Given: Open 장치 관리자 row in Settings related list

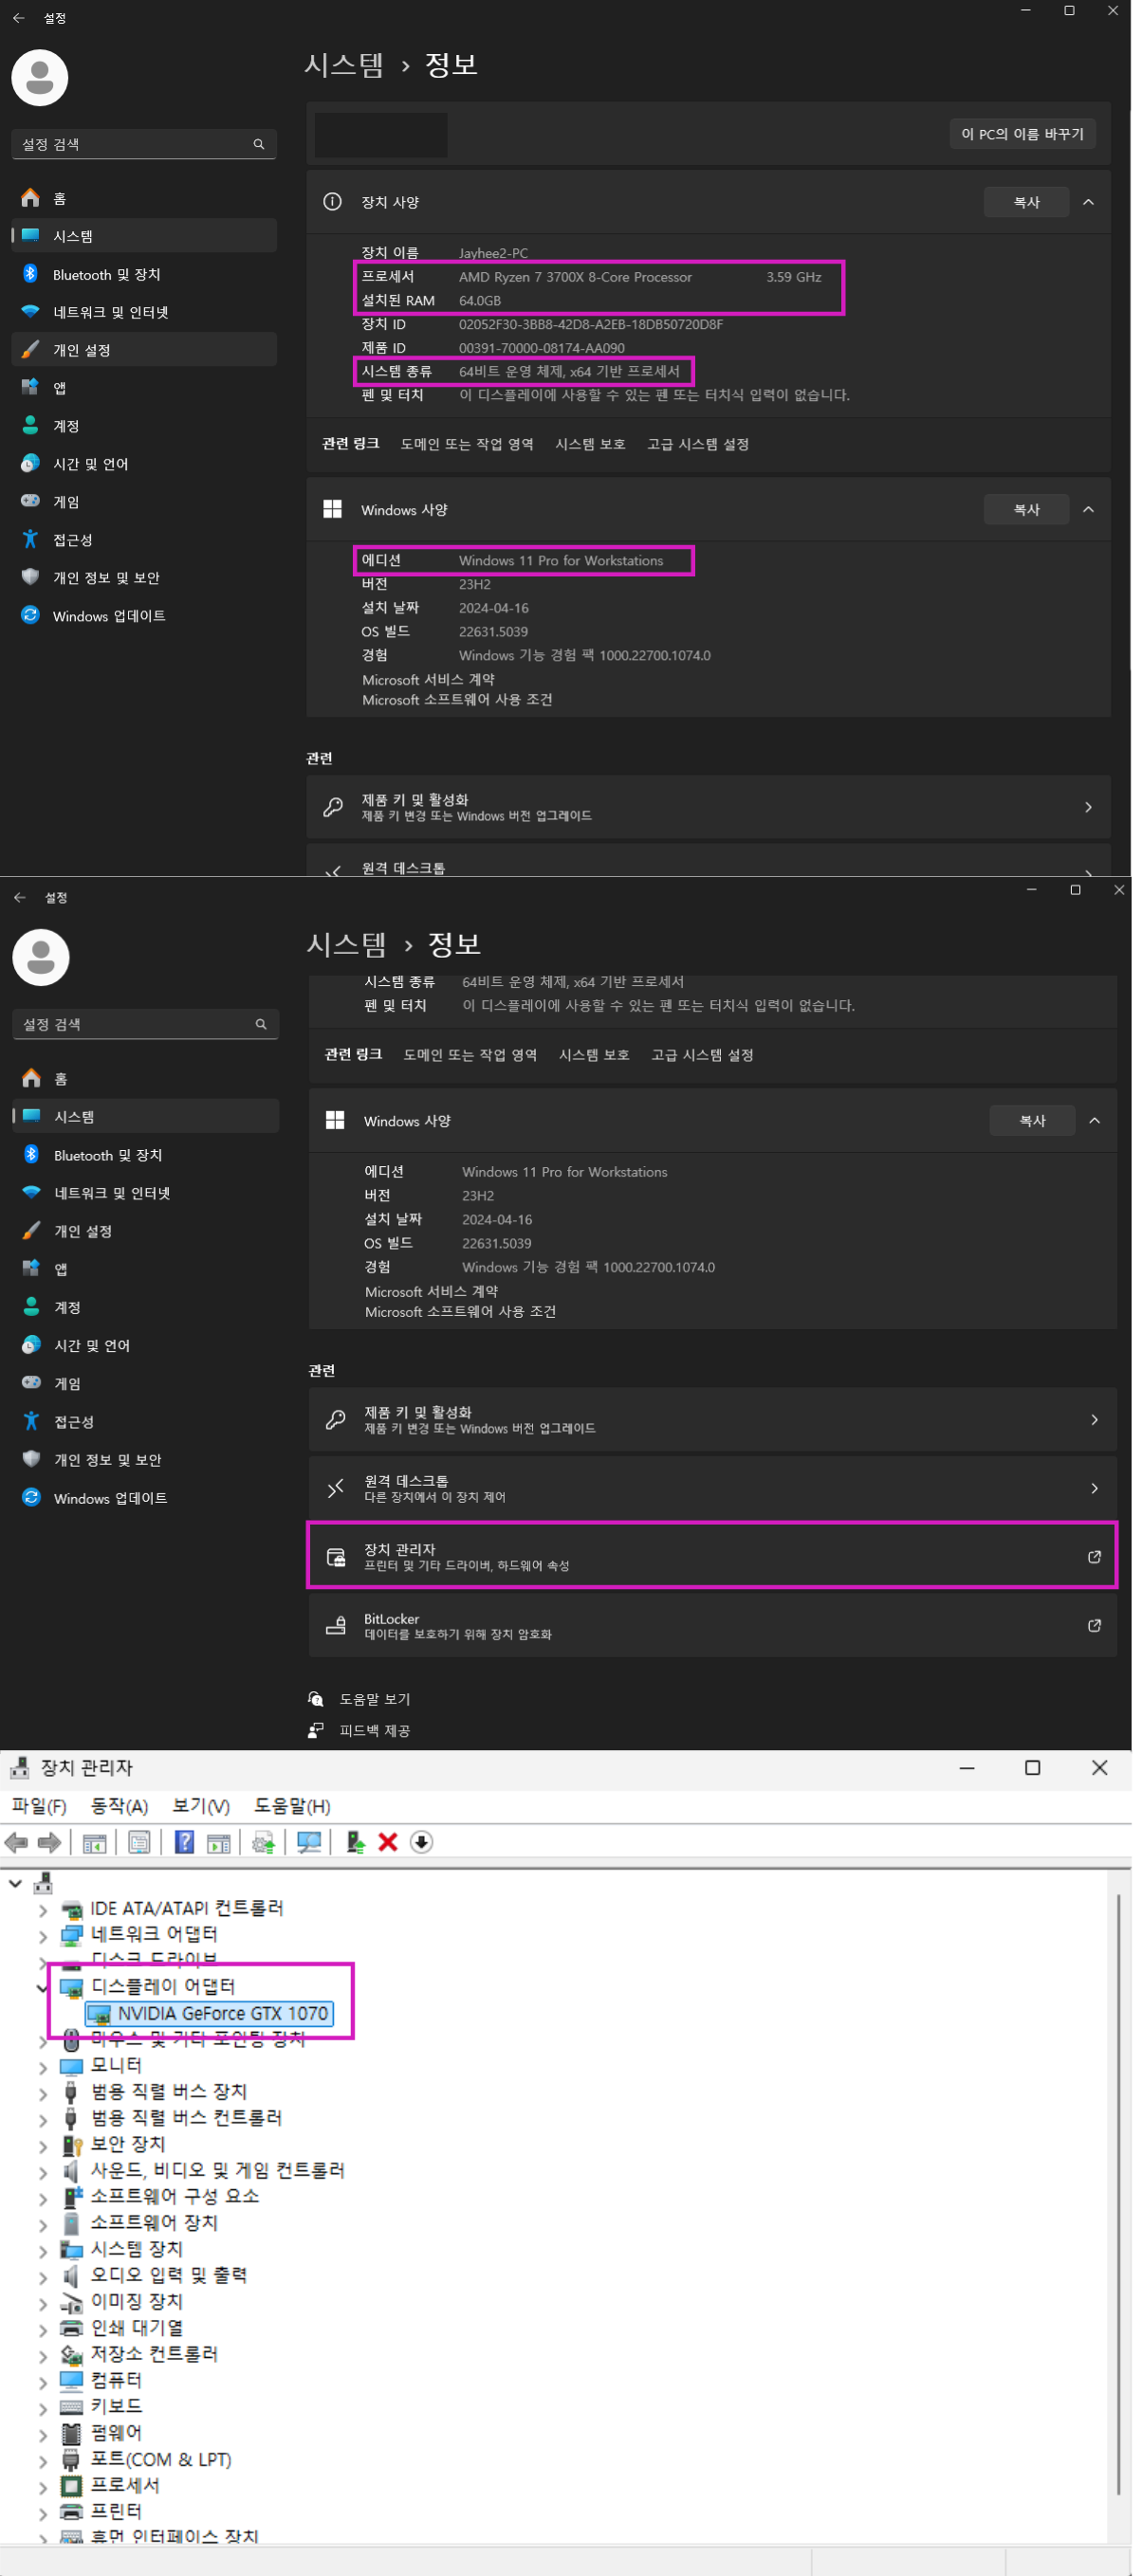Looking at the screenshot, I should pos(711,1555).
